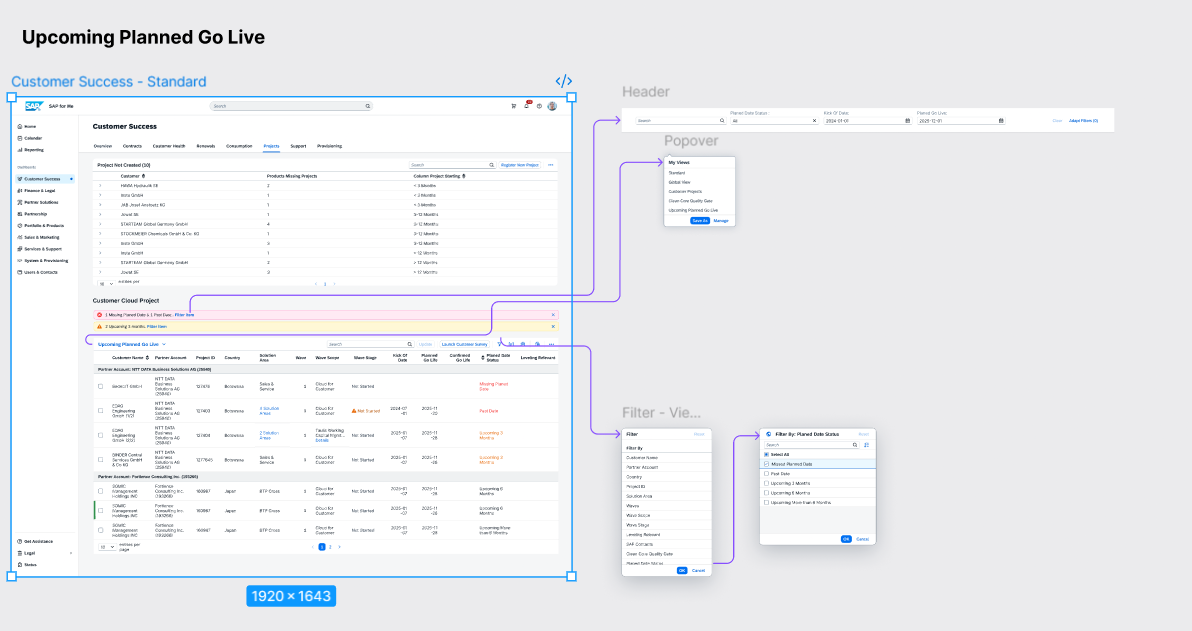The width and height of the screenshot is (1192, 631).
Task: Click the Users & Contacts sidebar icon
Action: (x=20, y=272)
